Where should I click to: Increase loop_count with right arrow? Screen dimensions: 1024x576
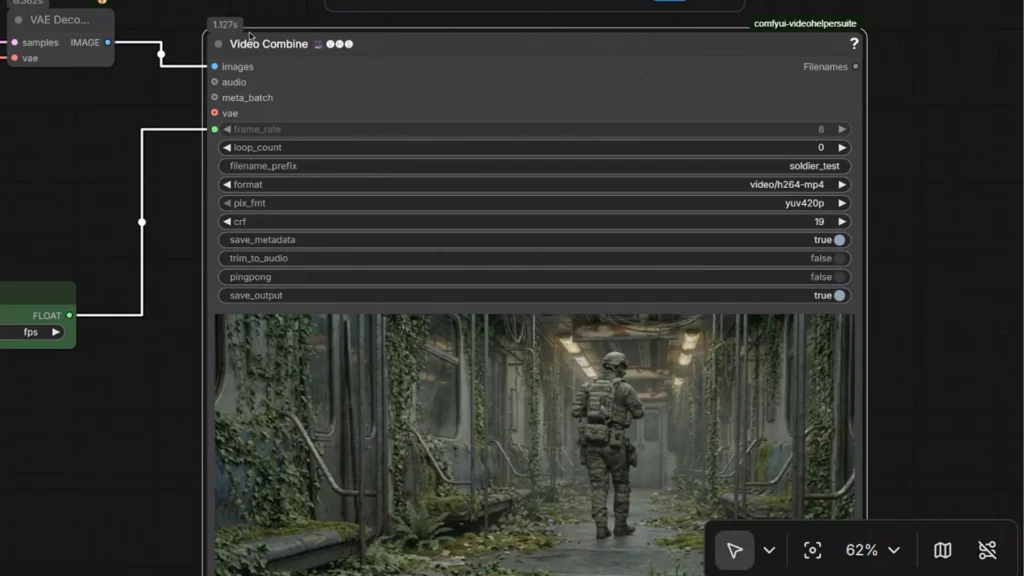842,148
